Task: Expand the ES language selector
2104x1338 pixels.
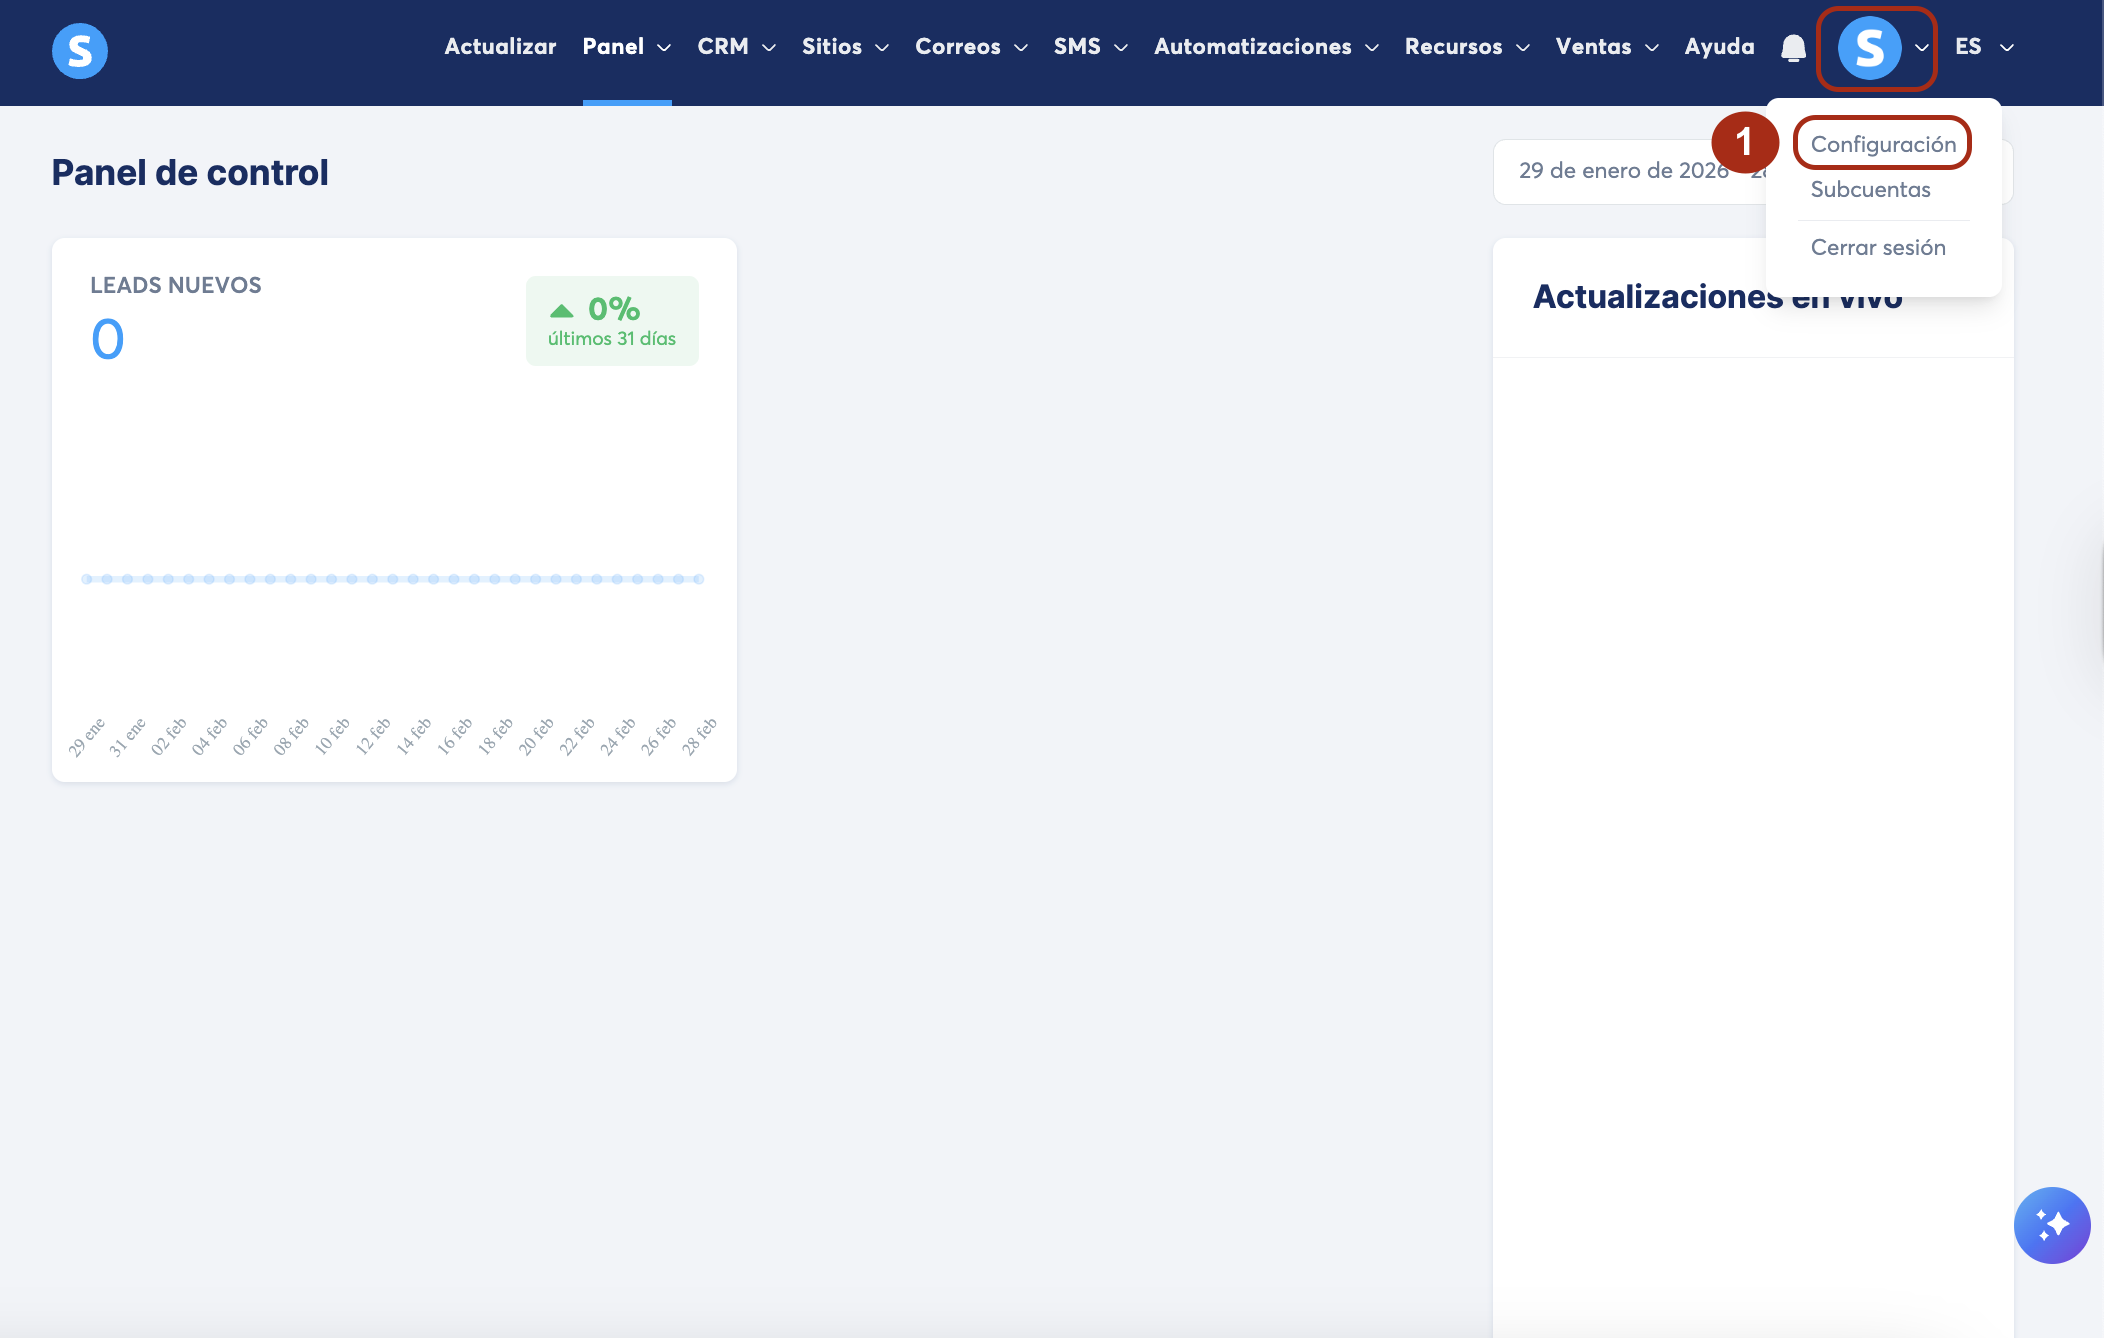Action: [1984, 47]
